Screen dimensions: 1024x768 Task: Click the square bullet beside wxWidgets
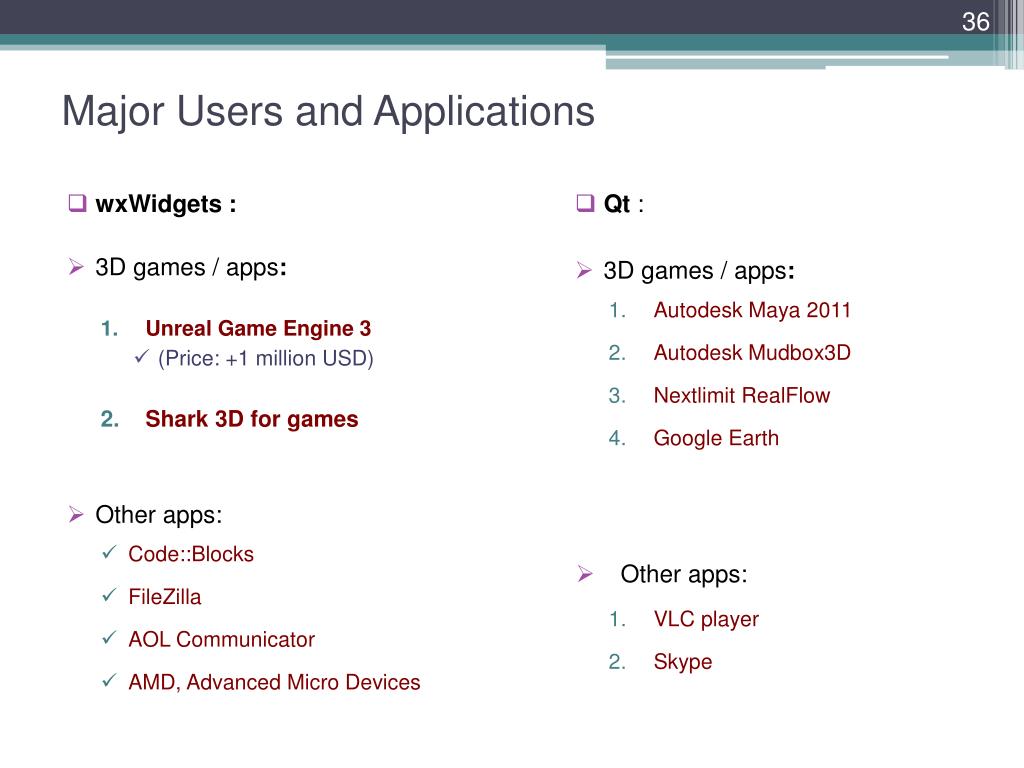pyautogui.click(x=77, y=203)
